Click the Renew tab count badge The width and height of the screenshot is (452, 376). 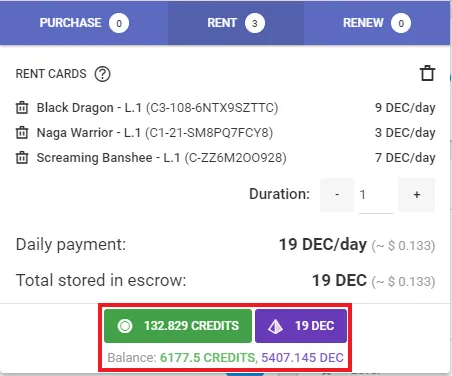[x=401, y=23]
